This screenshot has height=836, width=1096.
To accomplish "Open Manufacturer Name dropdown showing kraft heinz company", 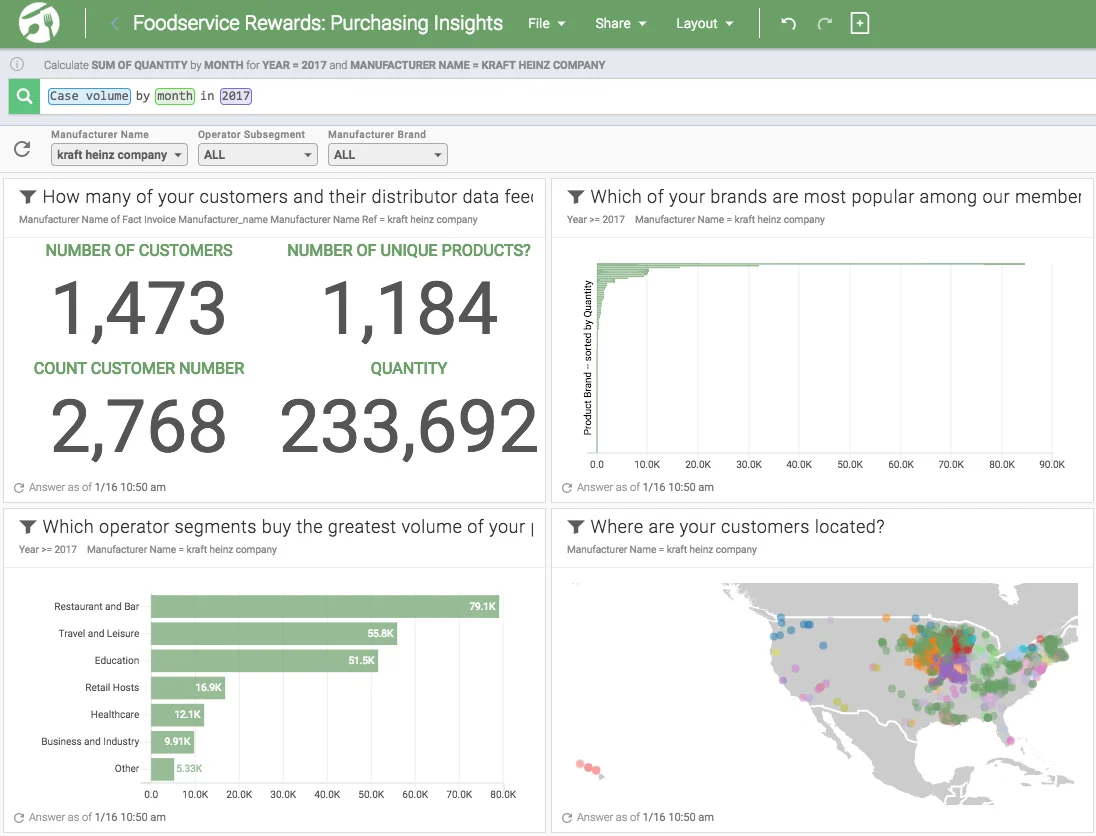I will click(x=120, y=154).
